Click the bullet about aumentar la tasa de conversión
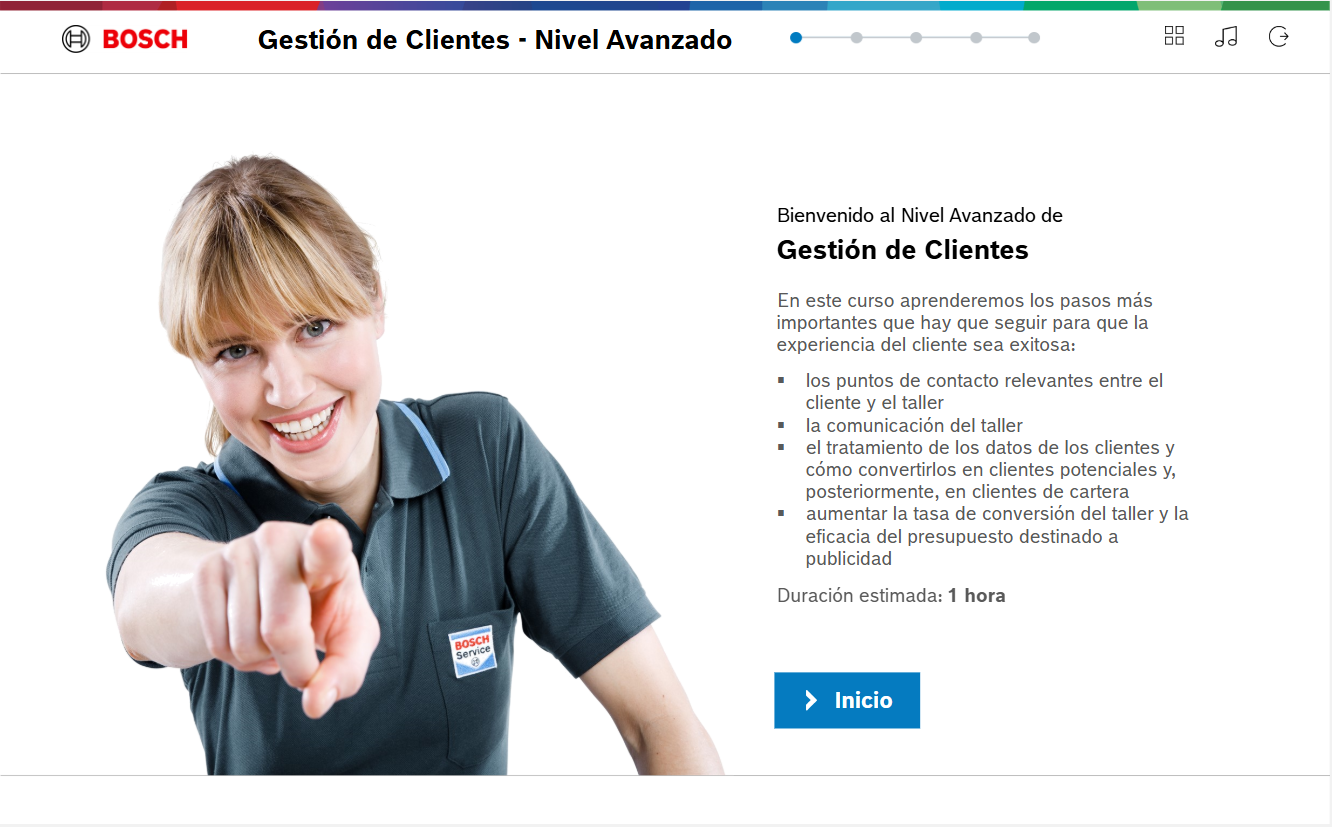The width and height of the screenshot is (1332, 827). (x=984, y=536)
